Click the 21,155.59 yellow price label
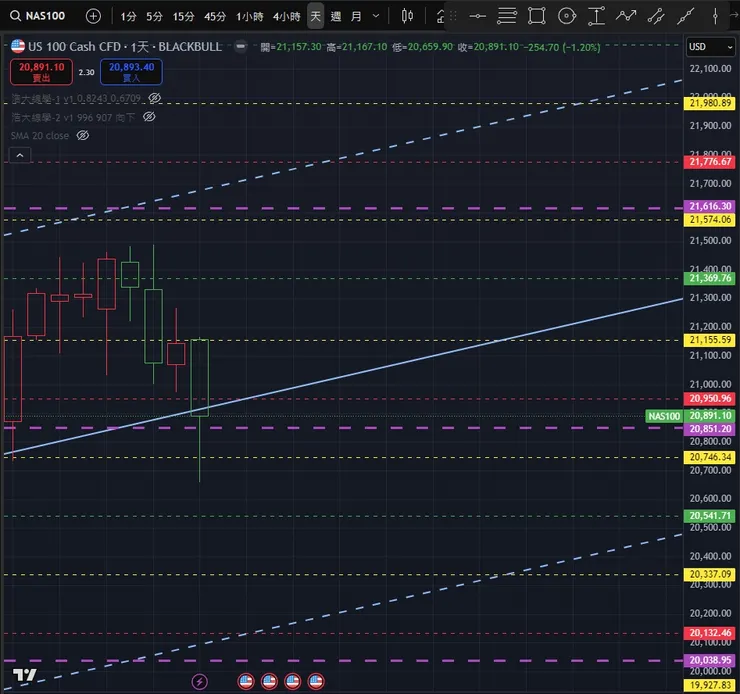Screen dimensions: 740x694 710,340
